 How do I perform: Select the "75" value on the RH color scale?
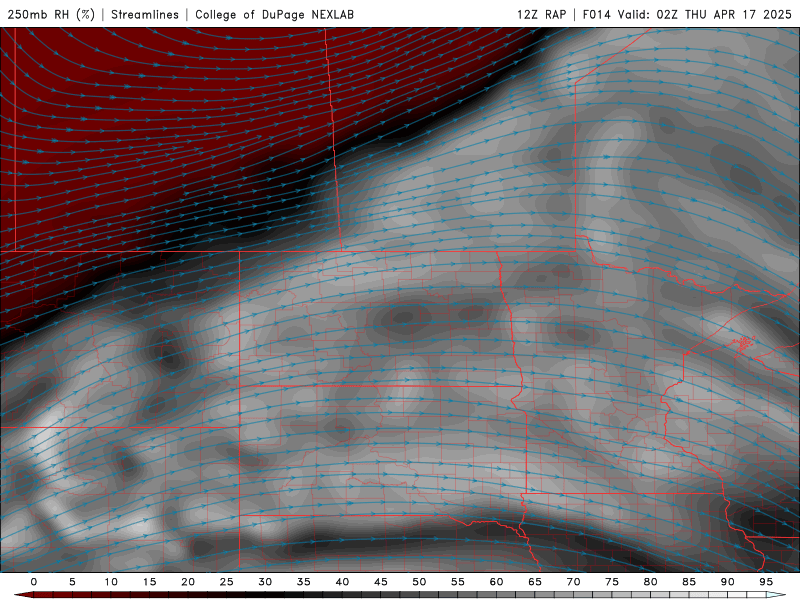click(x=612, y=582)
